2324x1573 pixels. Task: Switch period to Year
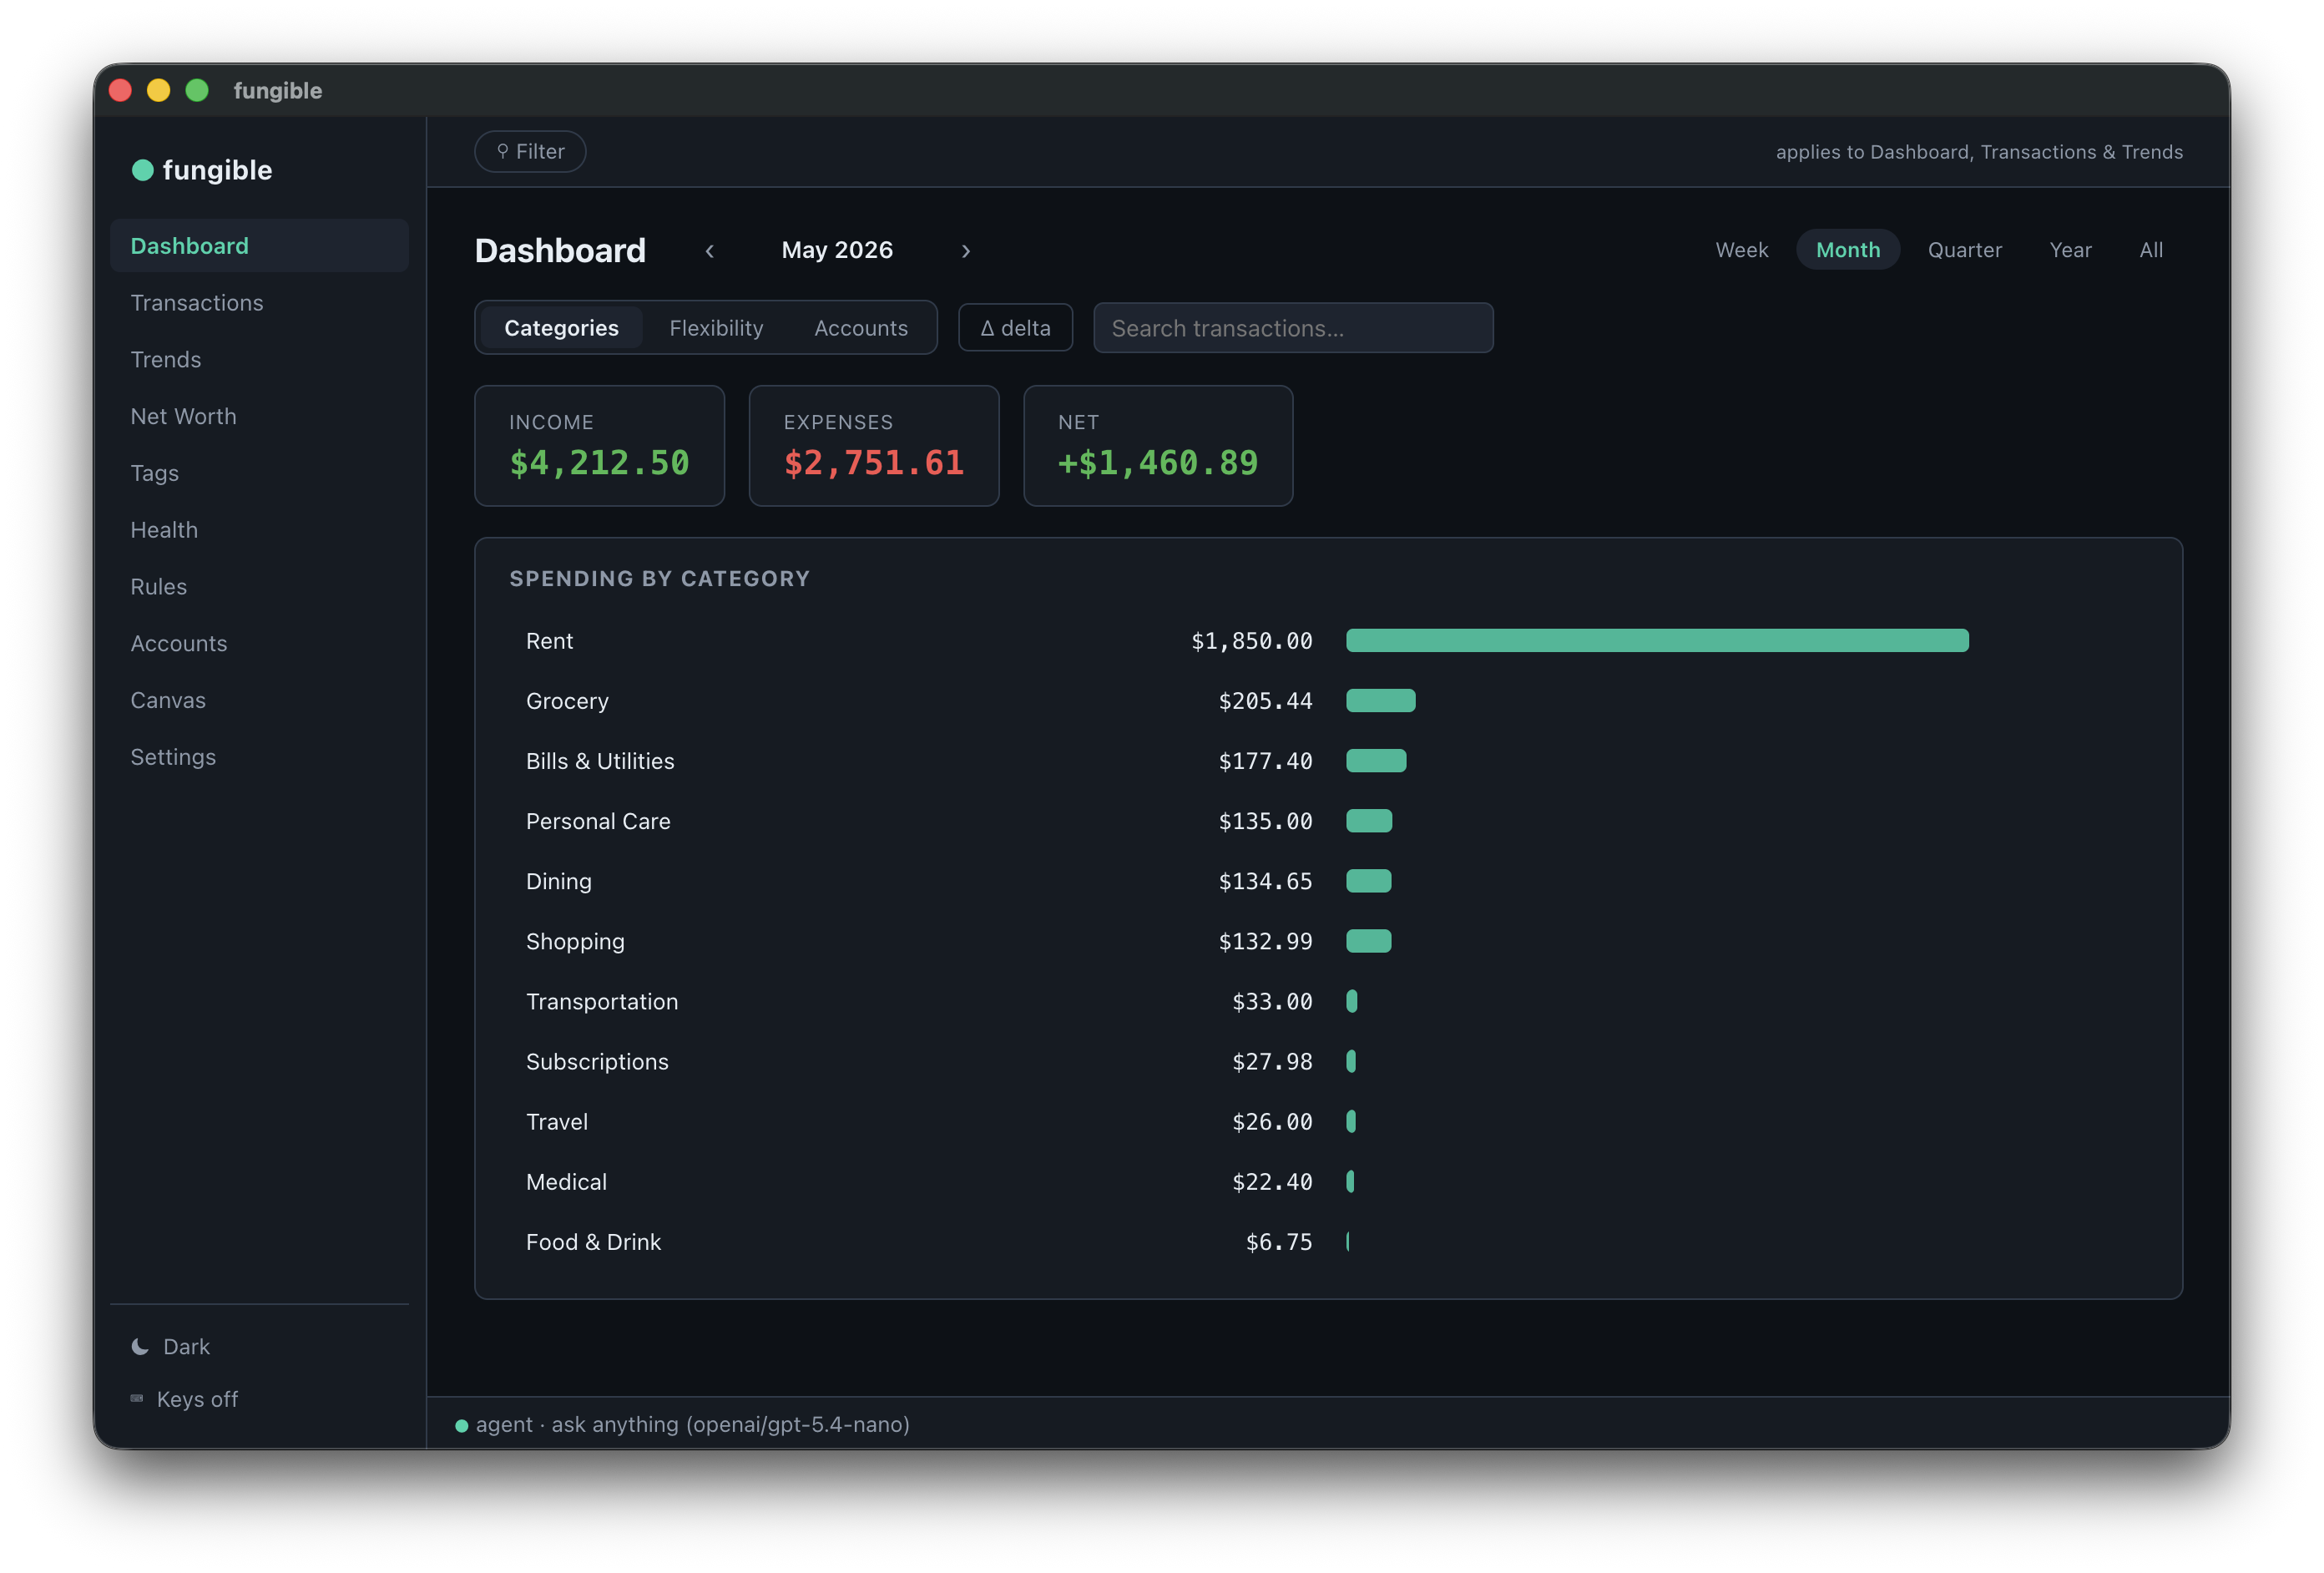(2070, 250)
